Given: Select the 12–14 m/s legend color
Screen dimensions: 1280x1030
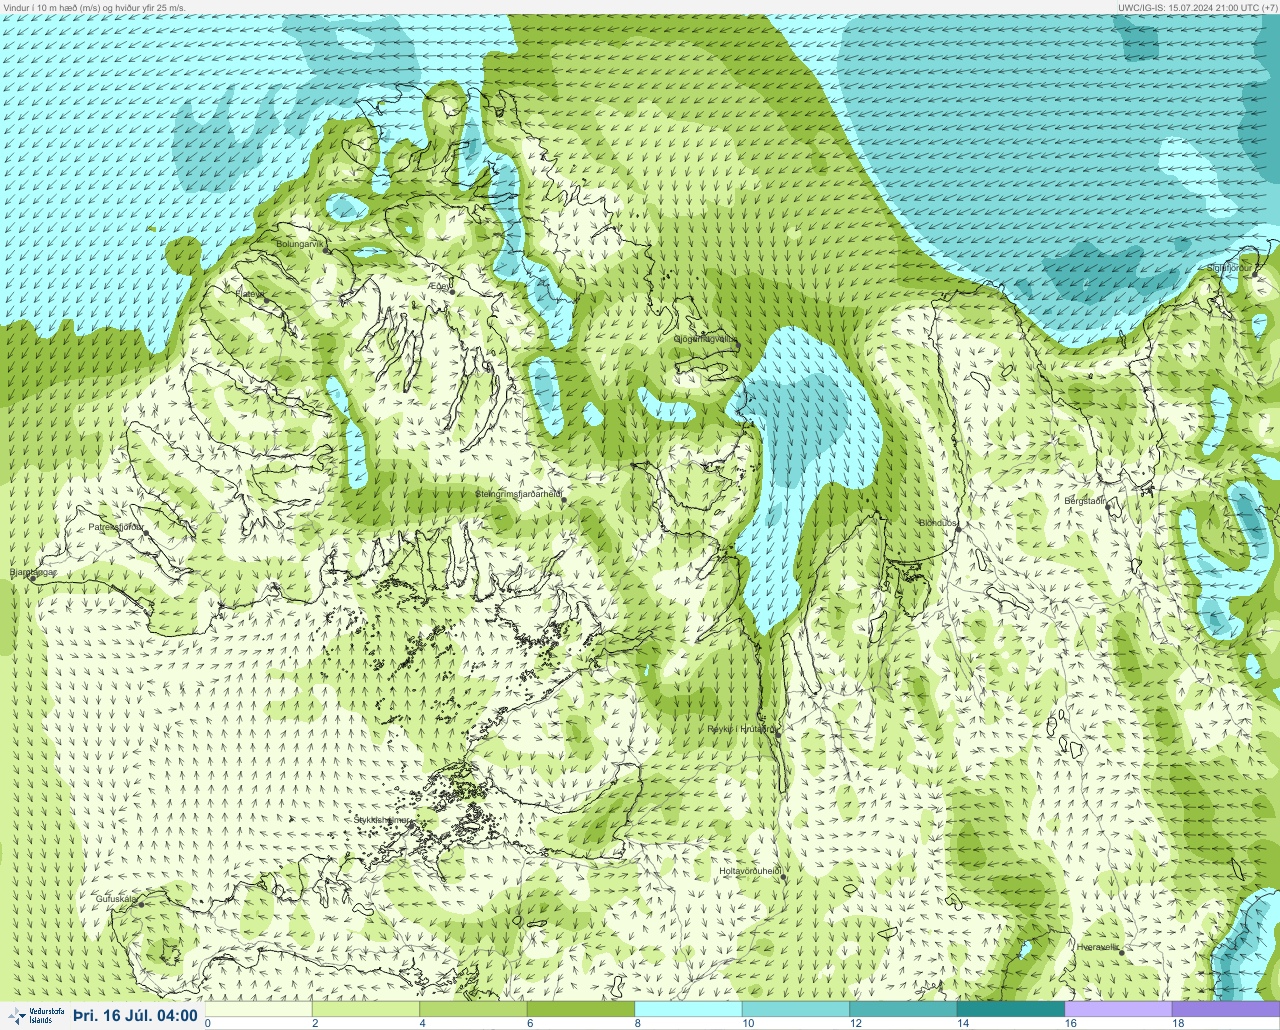Looking at the screenshot, I should point(903,1009).
